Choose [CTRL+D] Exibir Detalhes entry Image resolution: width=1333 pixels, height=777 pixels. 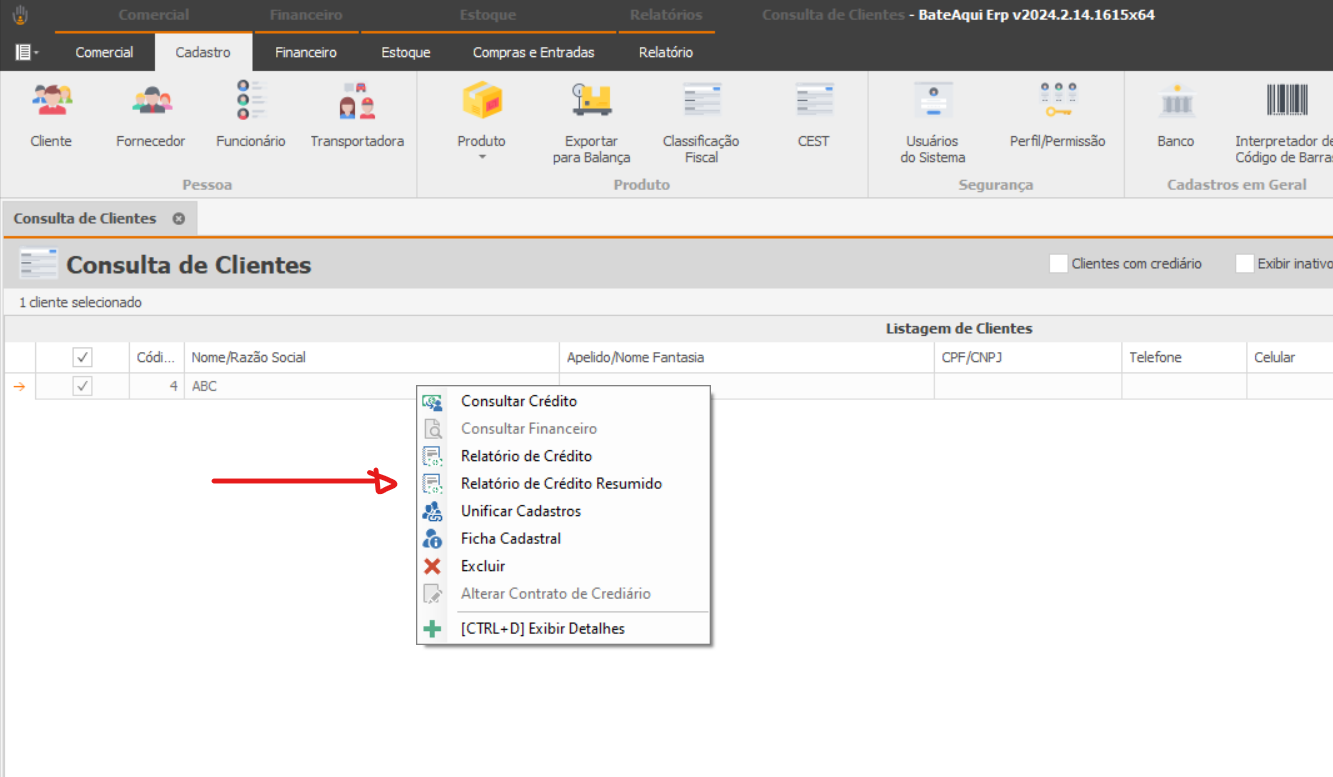(x=563, y=629)
